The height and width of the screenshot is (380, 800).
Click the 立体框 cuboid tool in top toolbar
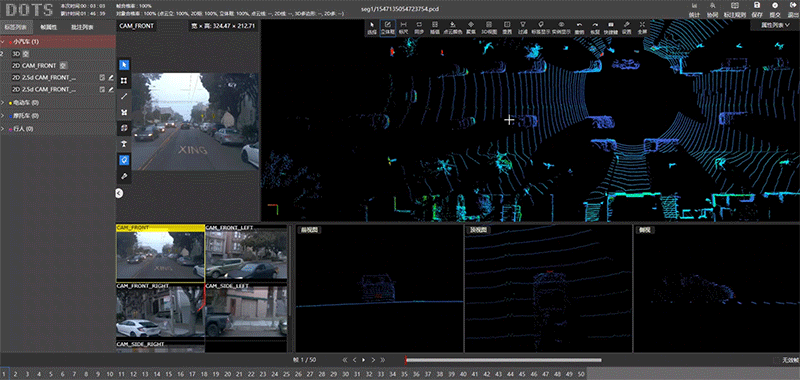coord(388,28)
